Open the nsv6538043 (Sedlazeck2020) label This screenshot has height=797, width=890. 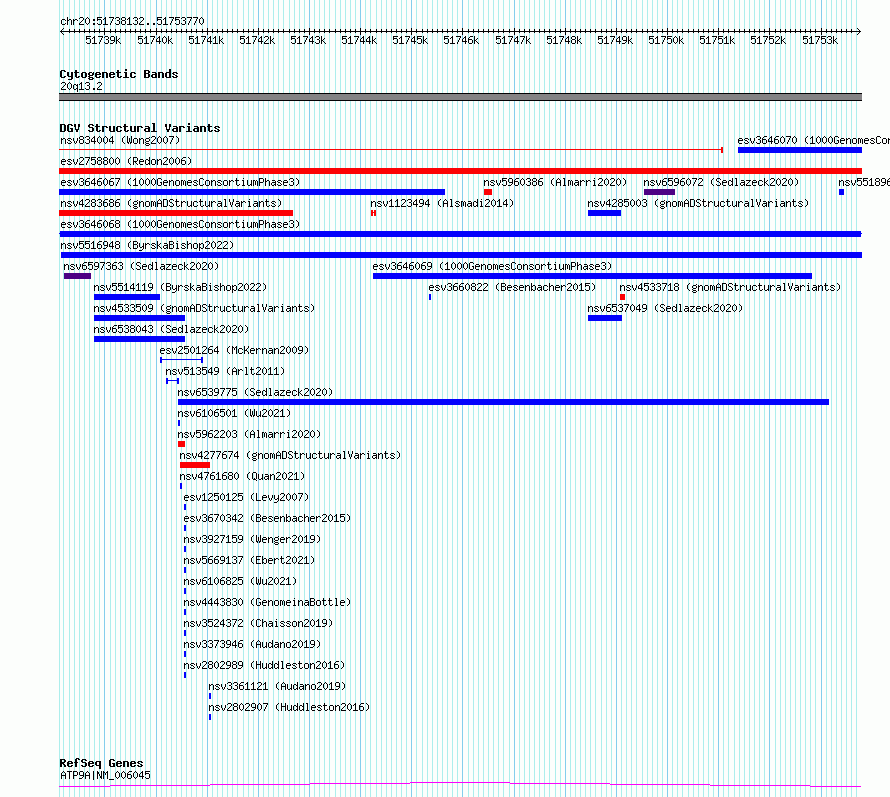[171, 329]
